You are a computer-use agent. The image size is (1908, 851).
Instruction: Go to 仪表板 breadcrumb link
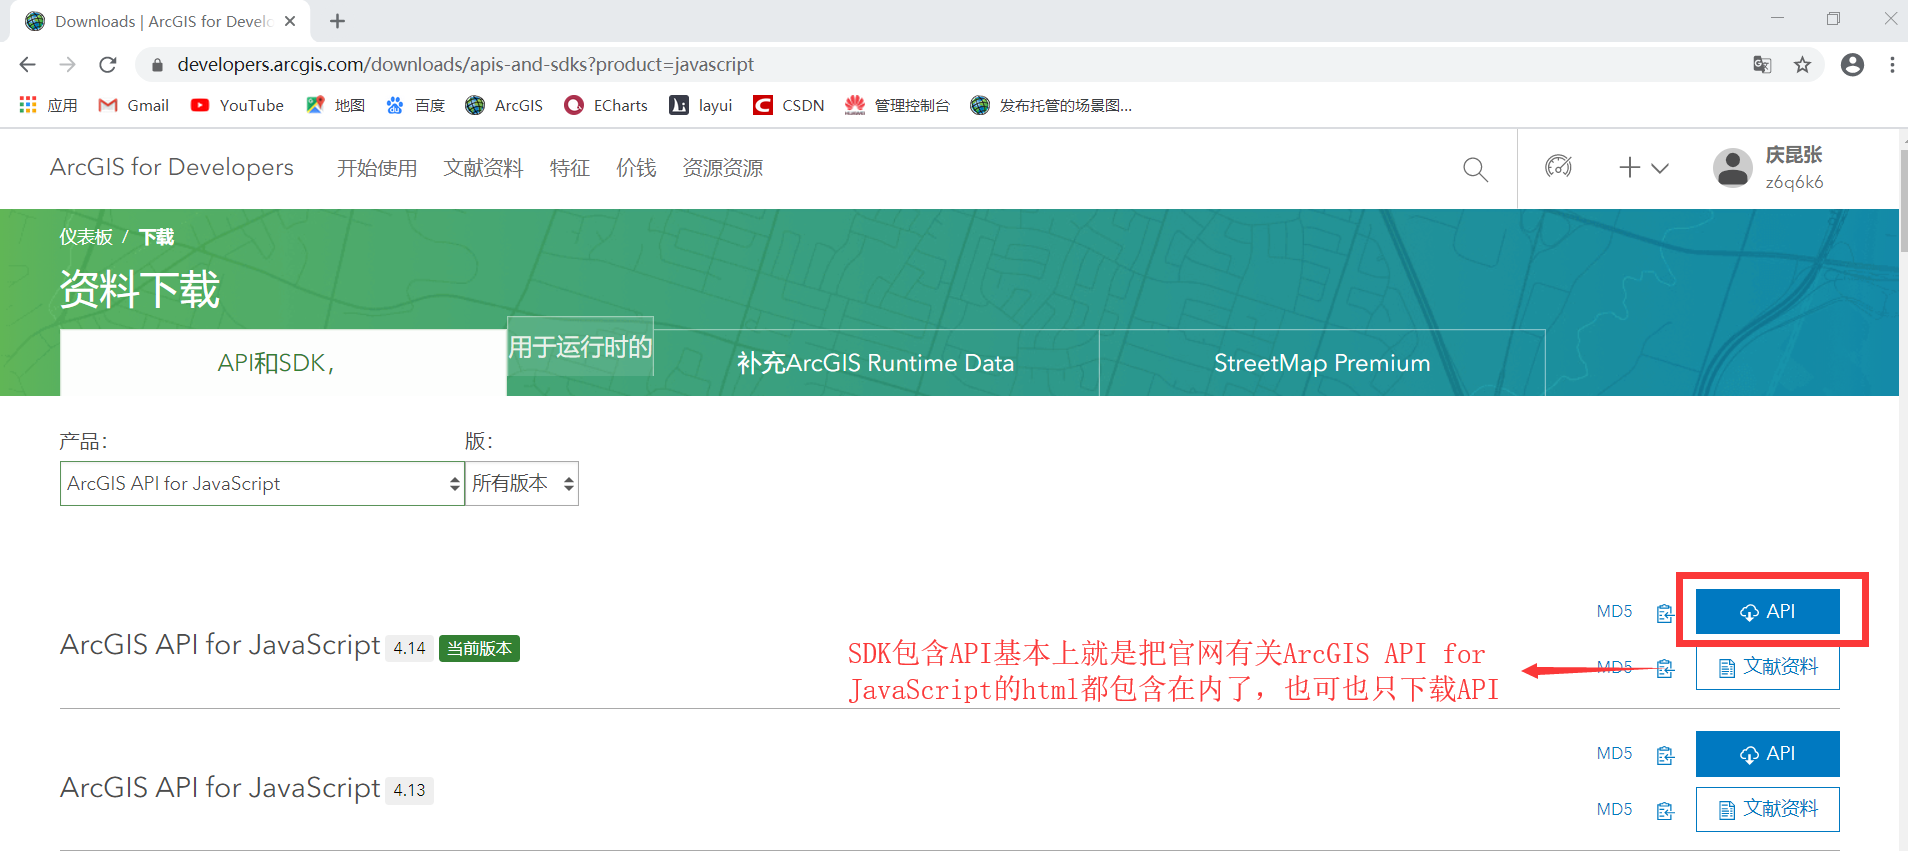click(x=86, y=237)
